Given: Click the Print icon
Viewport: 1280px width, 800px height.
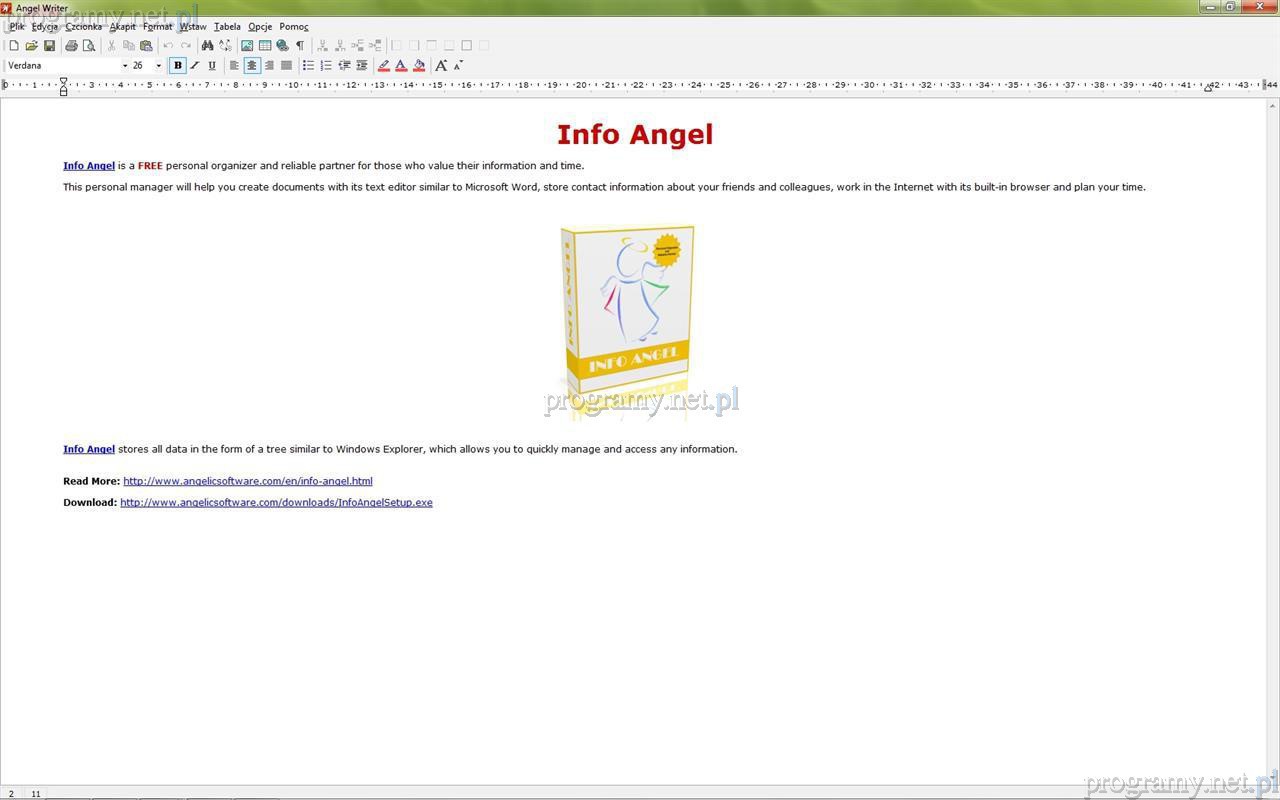Looking at the screenshot, I should [71, 46].
